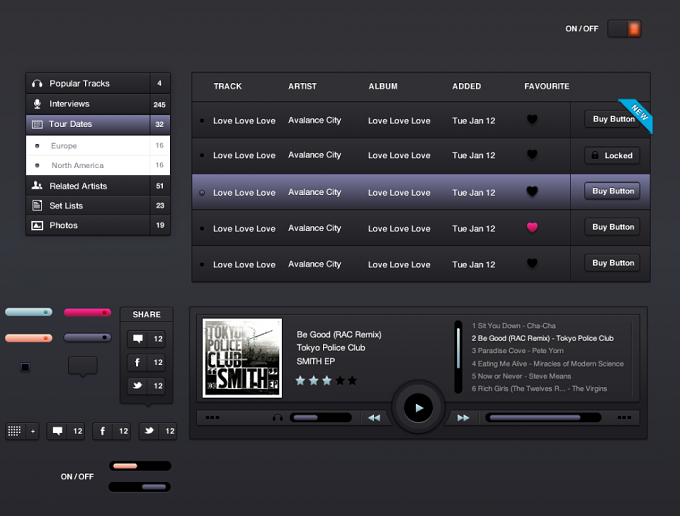Image resolution: width=680 pixels, height=516 pixels.
Task: Click the pink favourite heart icon
Action: (x=532, y=227)
